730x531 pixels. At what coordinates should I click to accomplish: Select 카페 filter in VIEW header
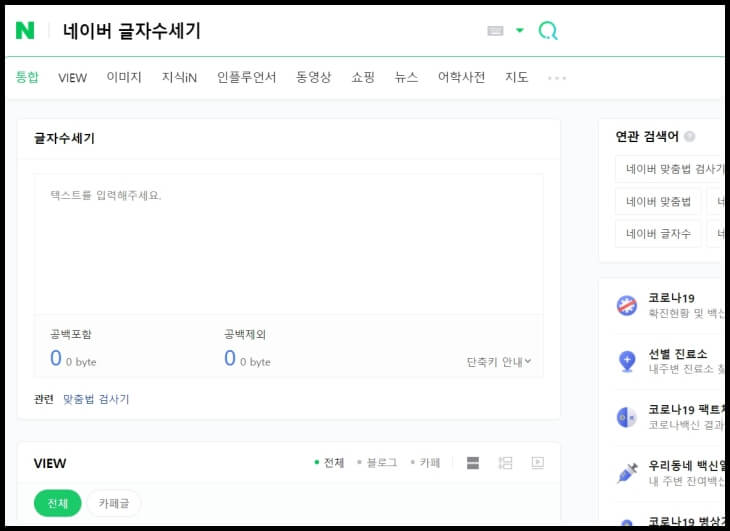coord(425,463)
